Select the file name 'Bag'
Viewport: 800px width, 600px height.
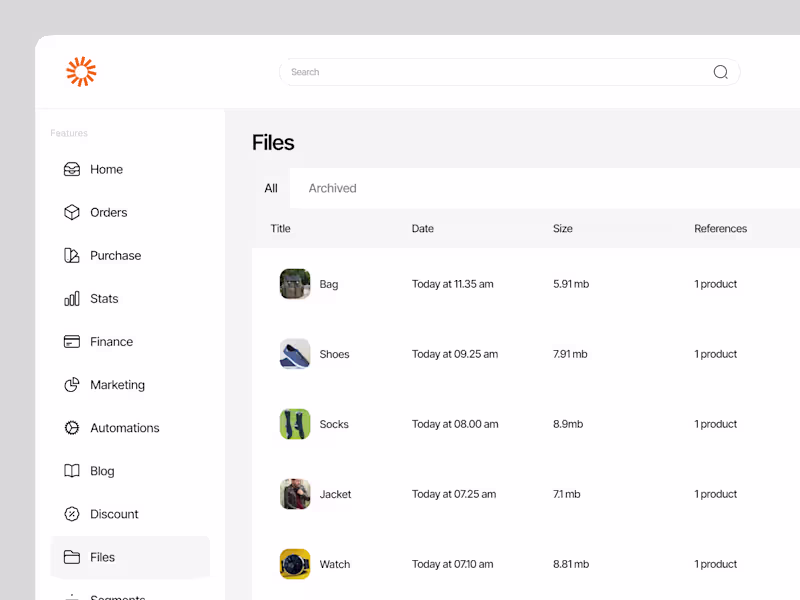point(329,284)
